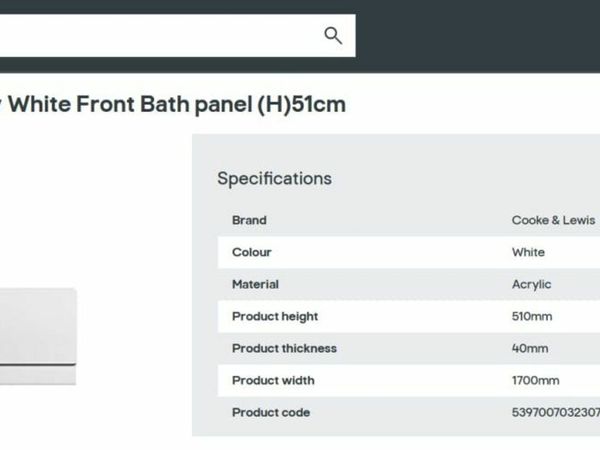The image size is (600, 450).
Task: Select the Material row label
Action: (255, 285)
